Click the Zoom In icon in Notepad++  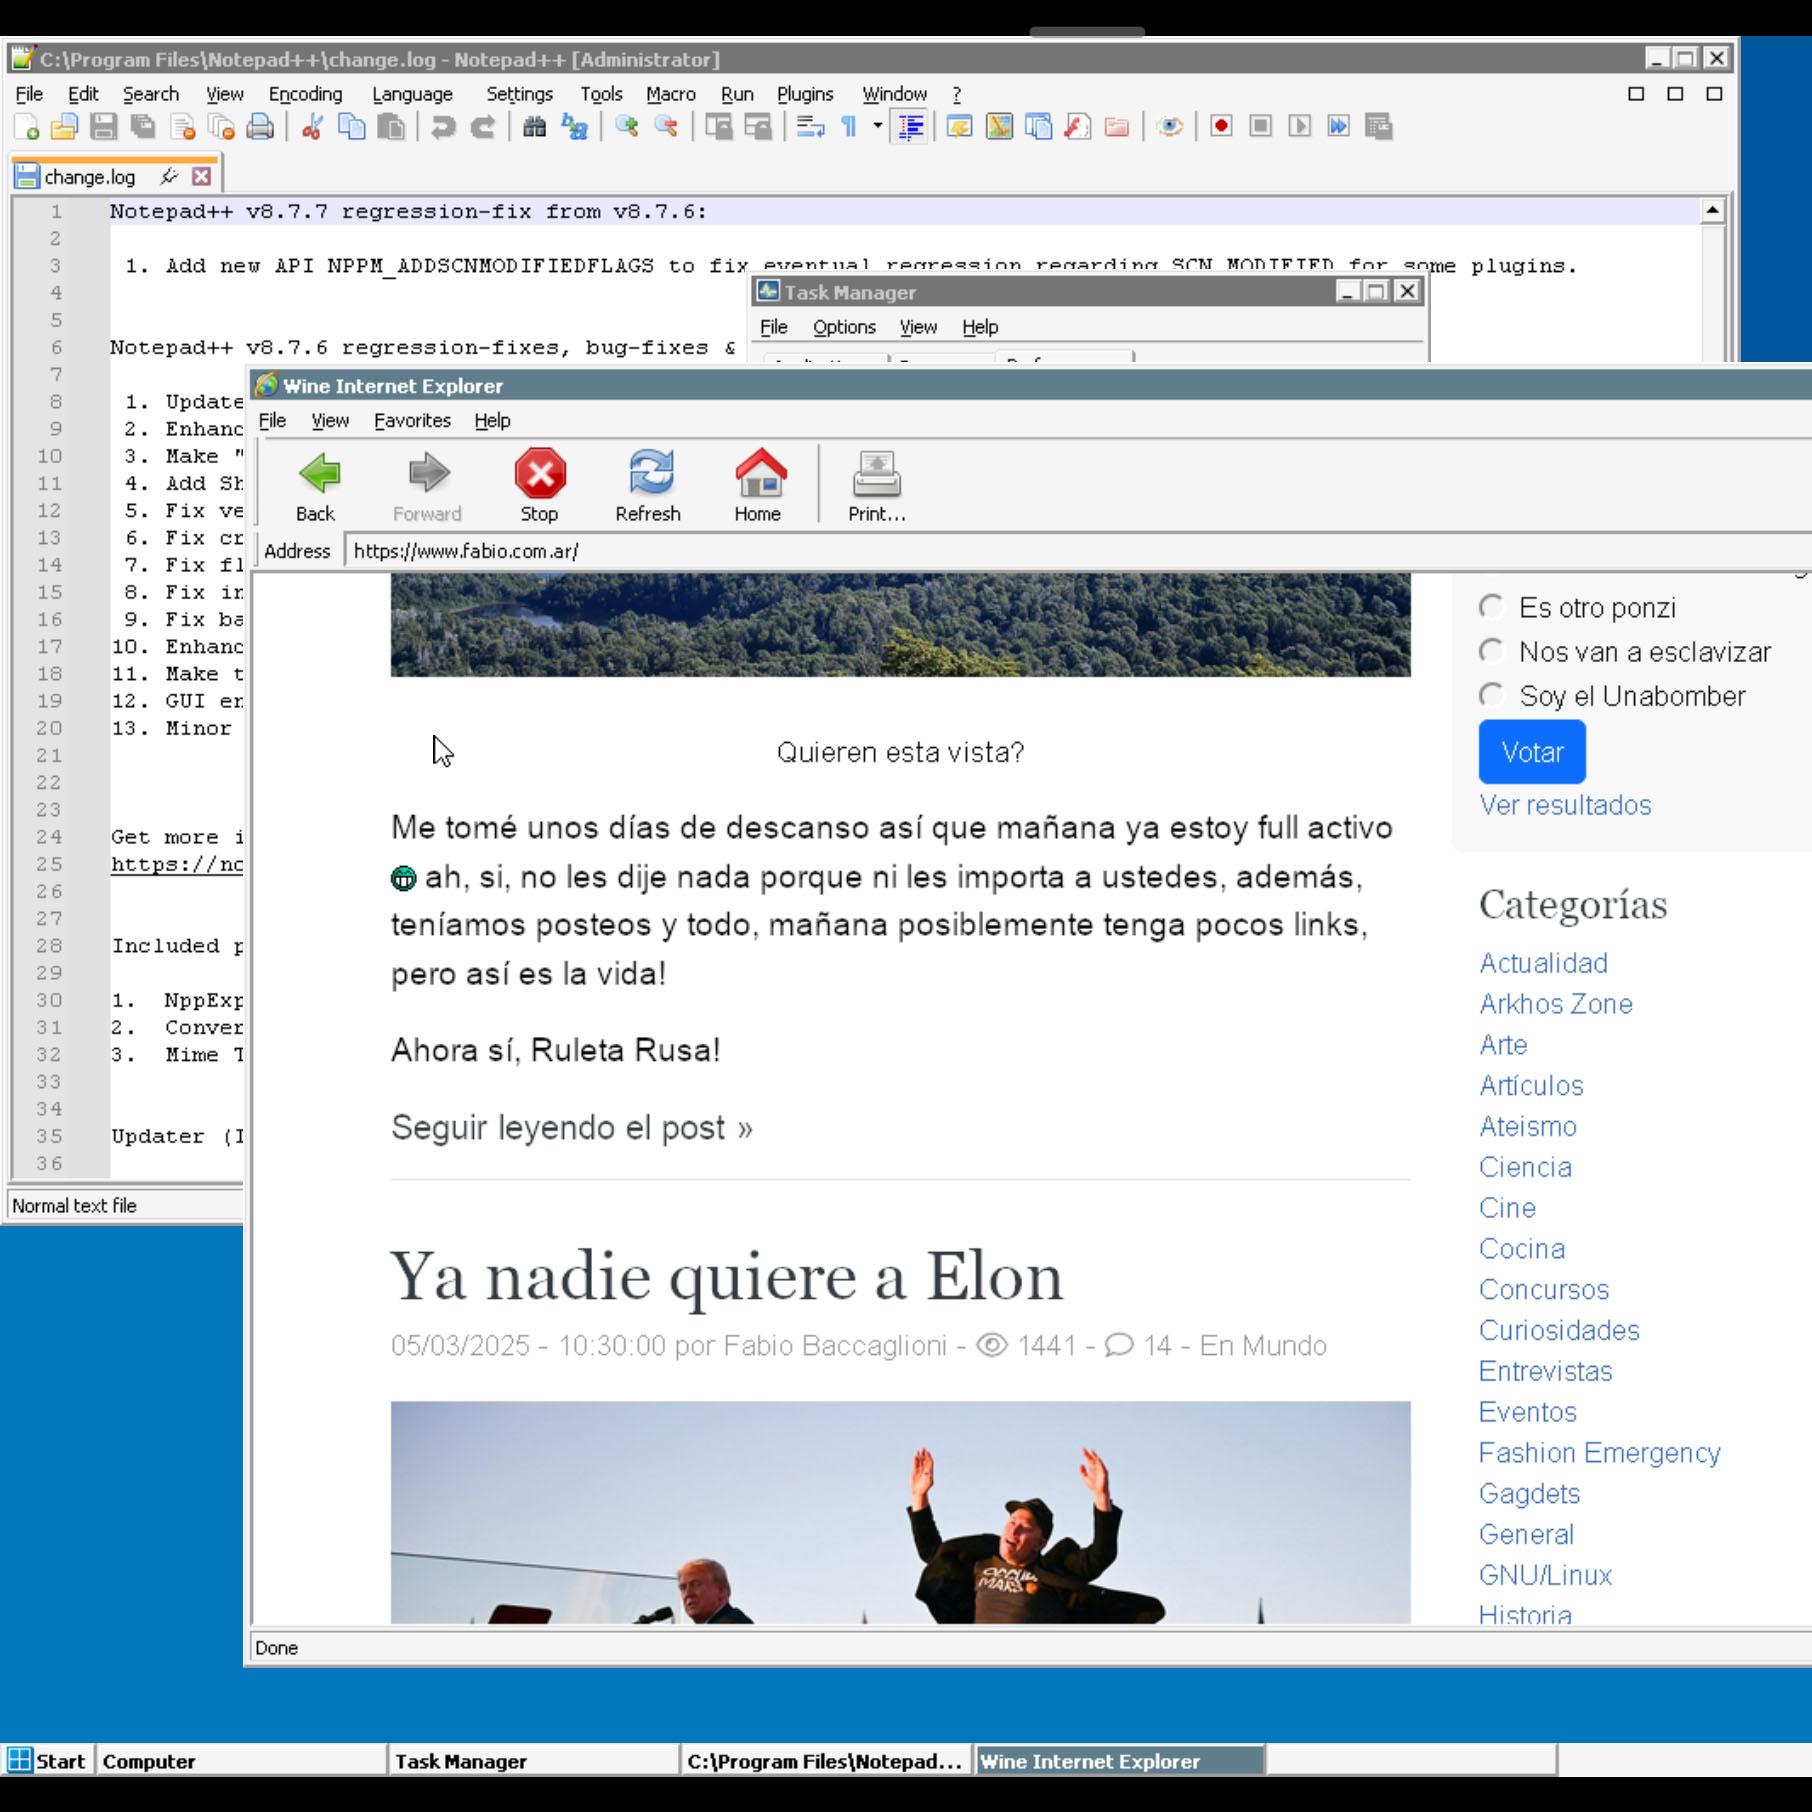627,127
